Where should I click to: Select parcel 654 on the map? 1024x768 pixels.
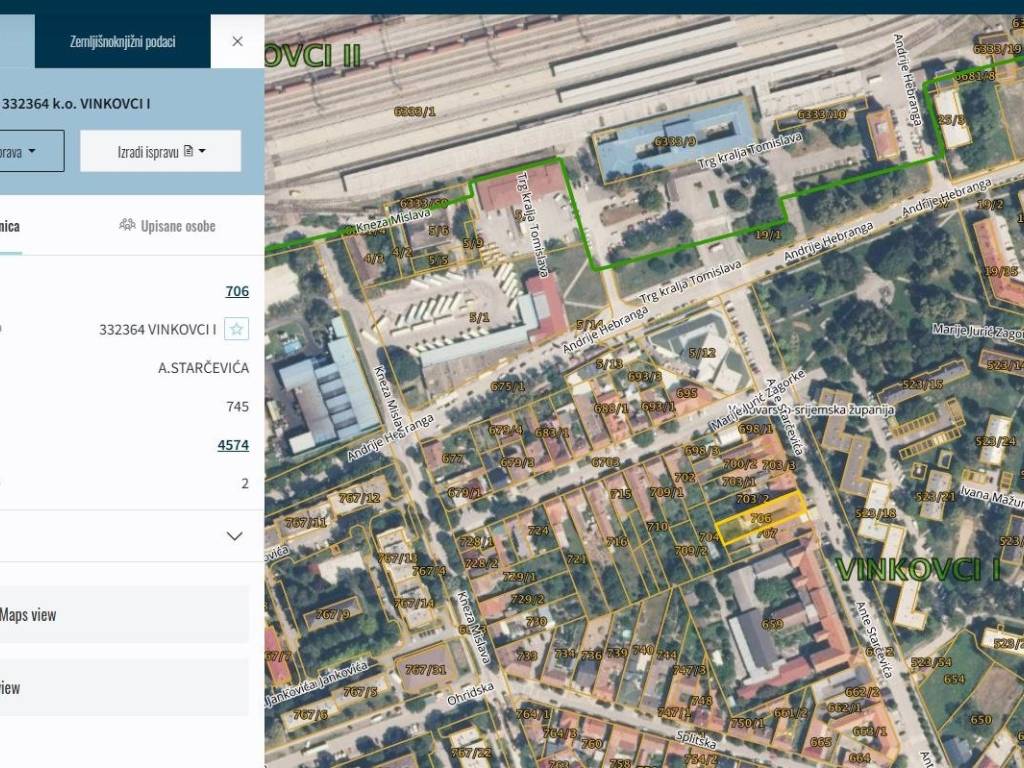(953, 679)
